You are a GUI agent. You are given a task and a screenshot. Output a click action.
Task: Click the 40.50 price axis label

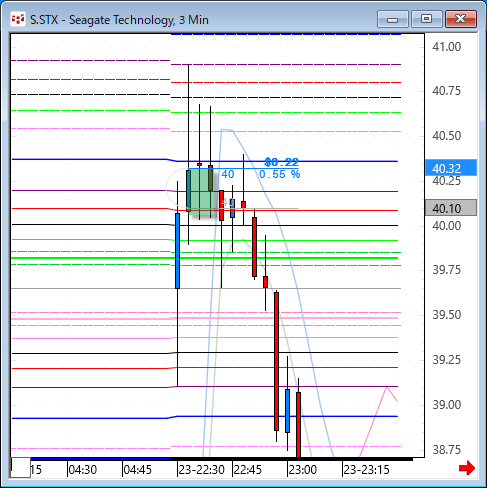[x=447, y=136]
